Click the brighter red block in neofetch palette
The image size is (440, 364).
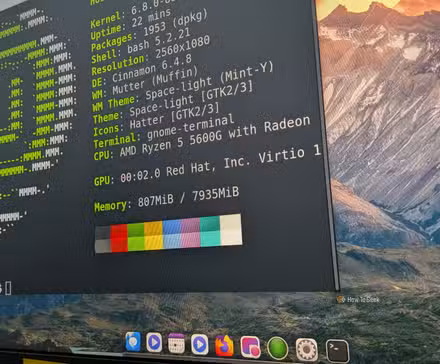[x=119, y=245]
